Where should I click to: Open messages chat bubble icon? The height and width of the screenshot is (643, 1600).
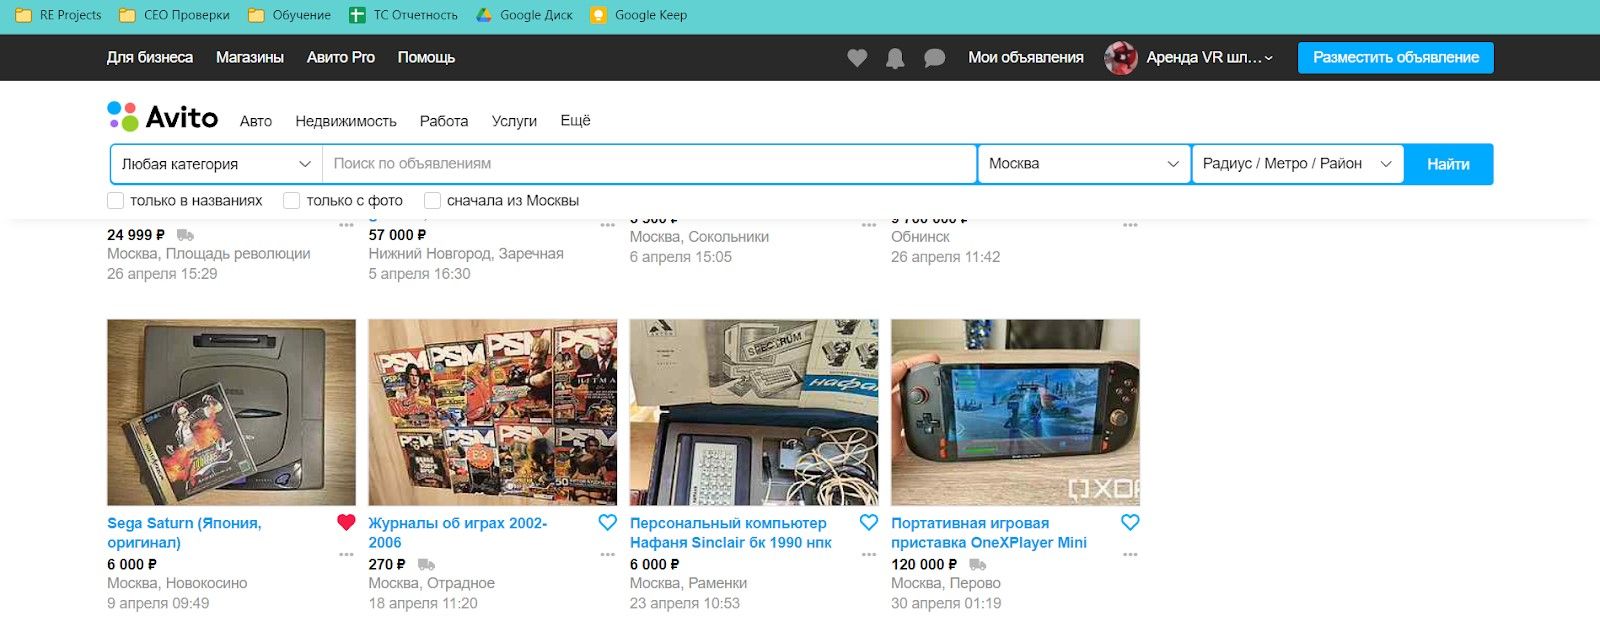tap(934, 58)
